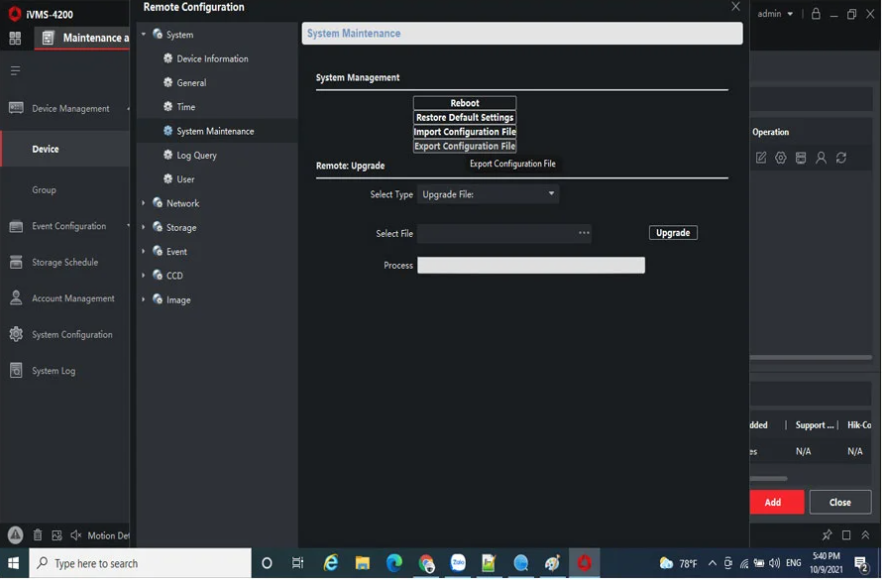Click the Reboot button
882x580 pixels.
[464, 103]
